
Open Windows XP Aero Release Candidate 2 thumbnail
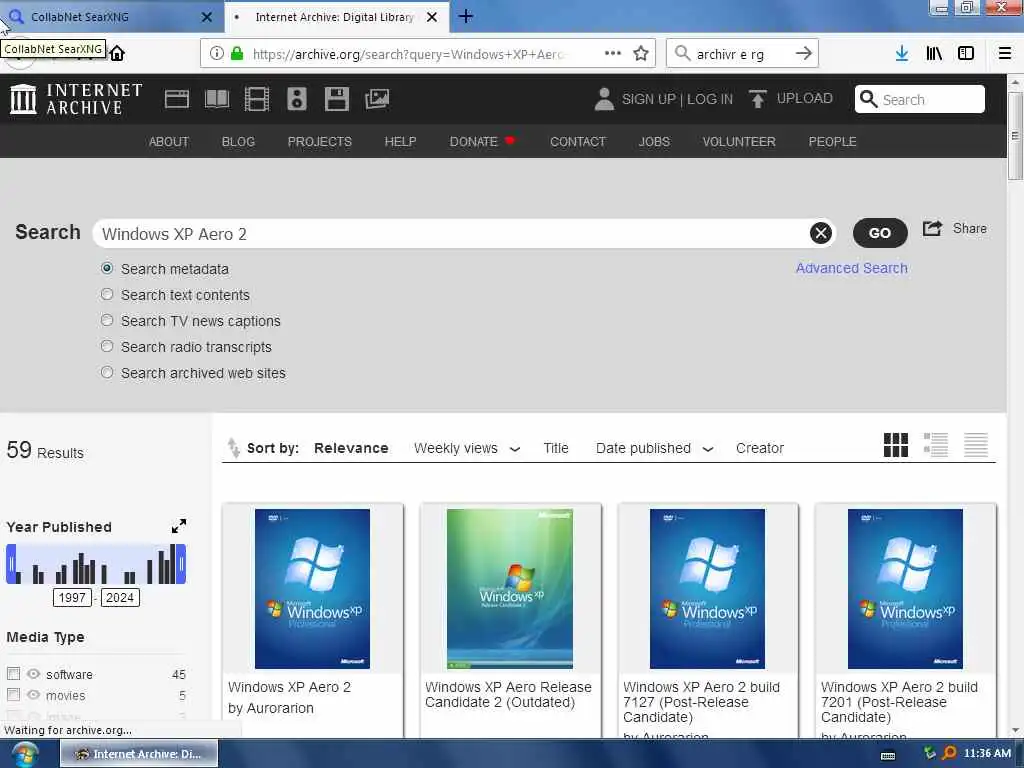tap(510, 588)
